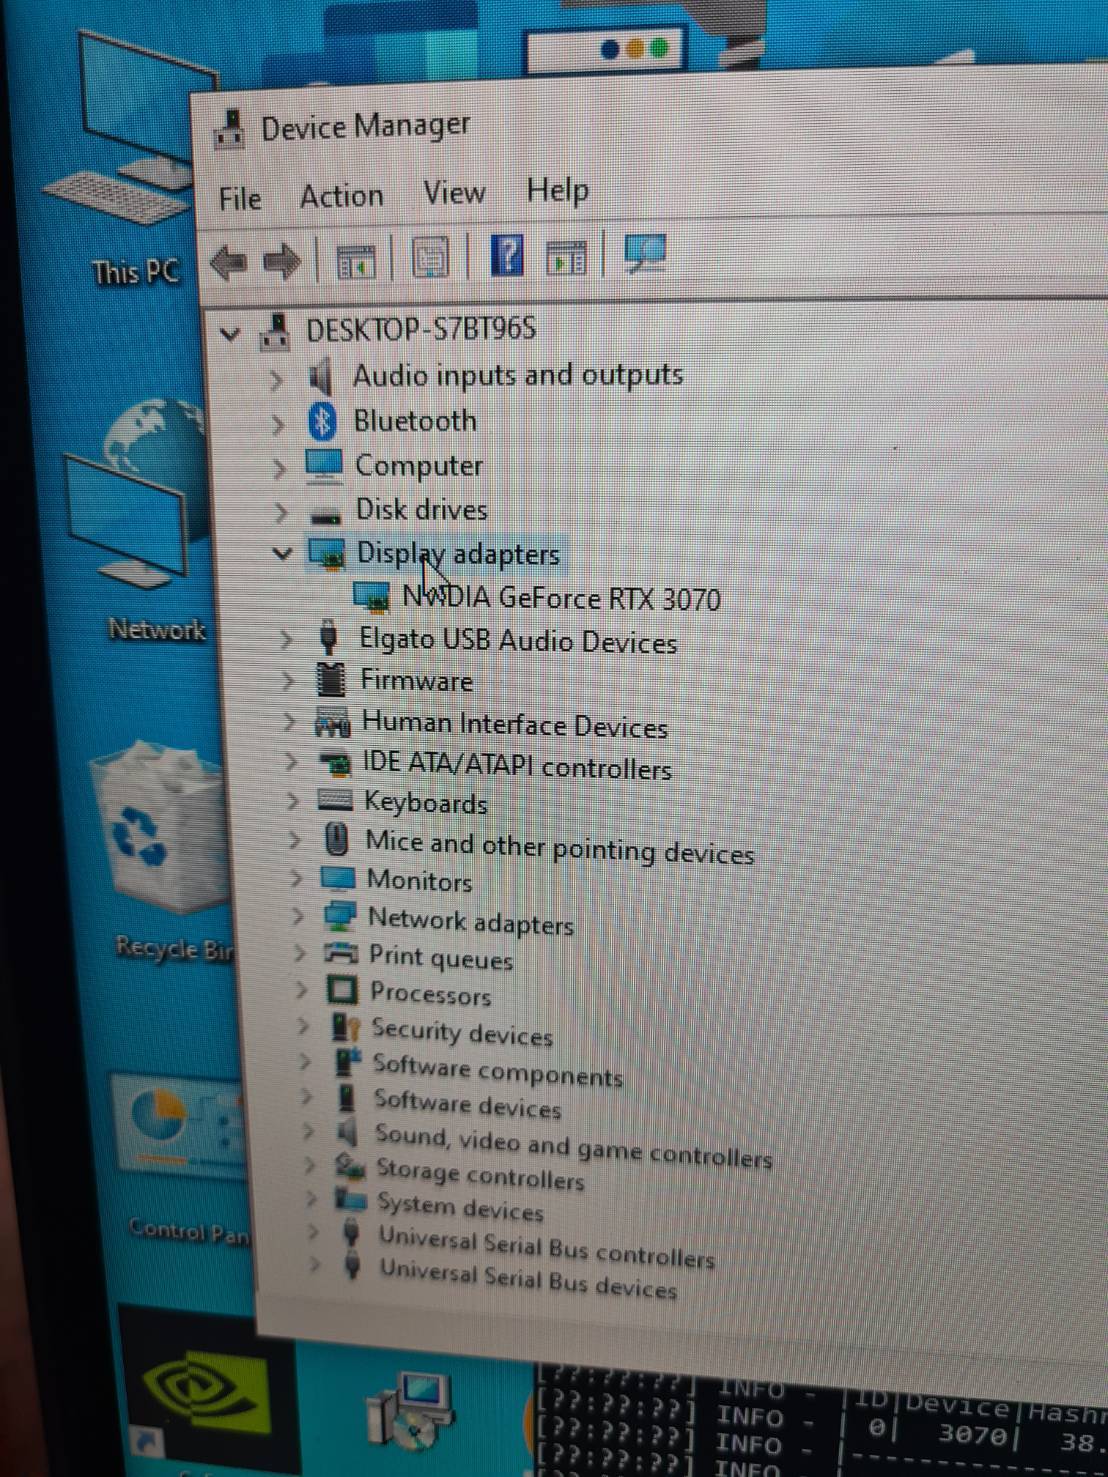Collapse the DESKTOP-S7BT96S root node

[230, 334]
